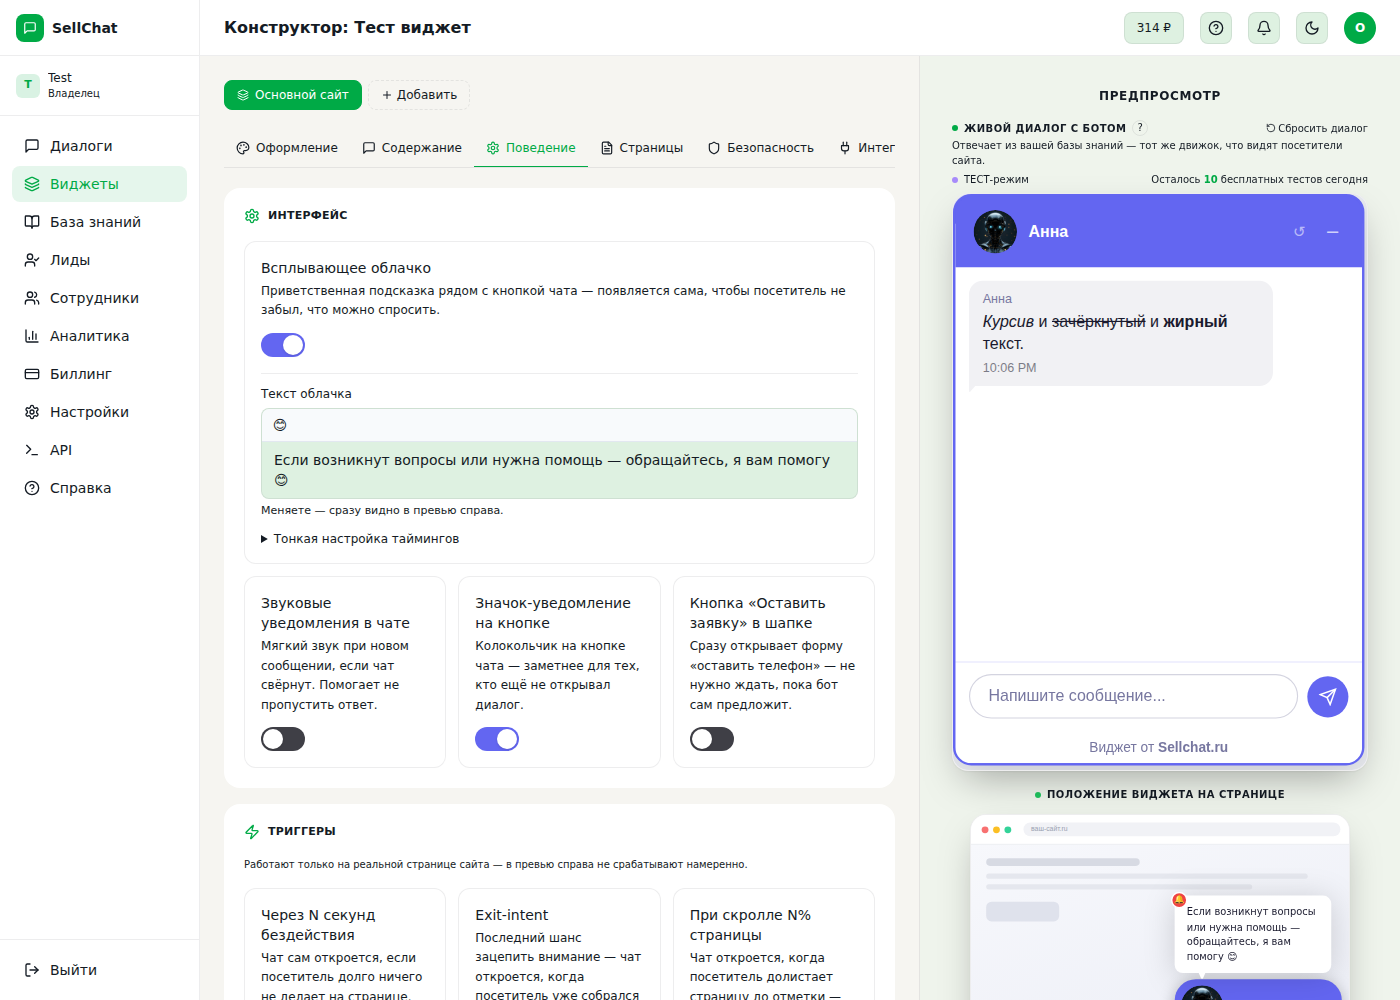Click the ? hint next to Живой диалог
1400x1000 pixels.
click(1140, 128)
